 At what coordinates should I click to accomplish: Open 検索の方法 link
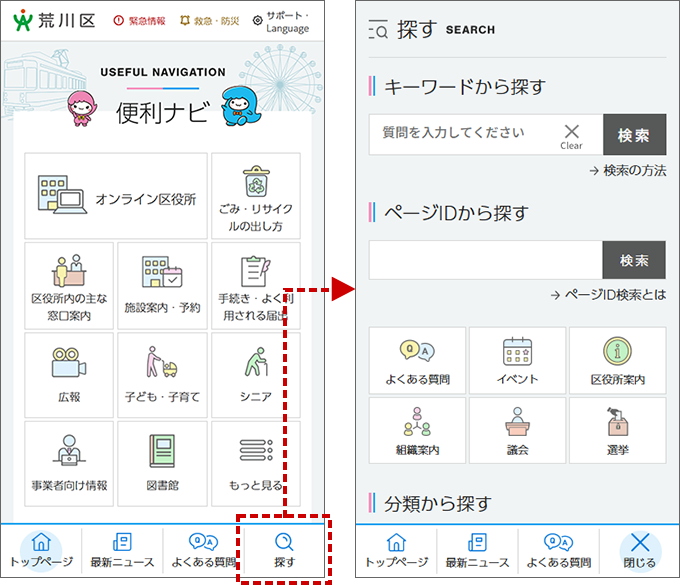click(x=628, y=171)
